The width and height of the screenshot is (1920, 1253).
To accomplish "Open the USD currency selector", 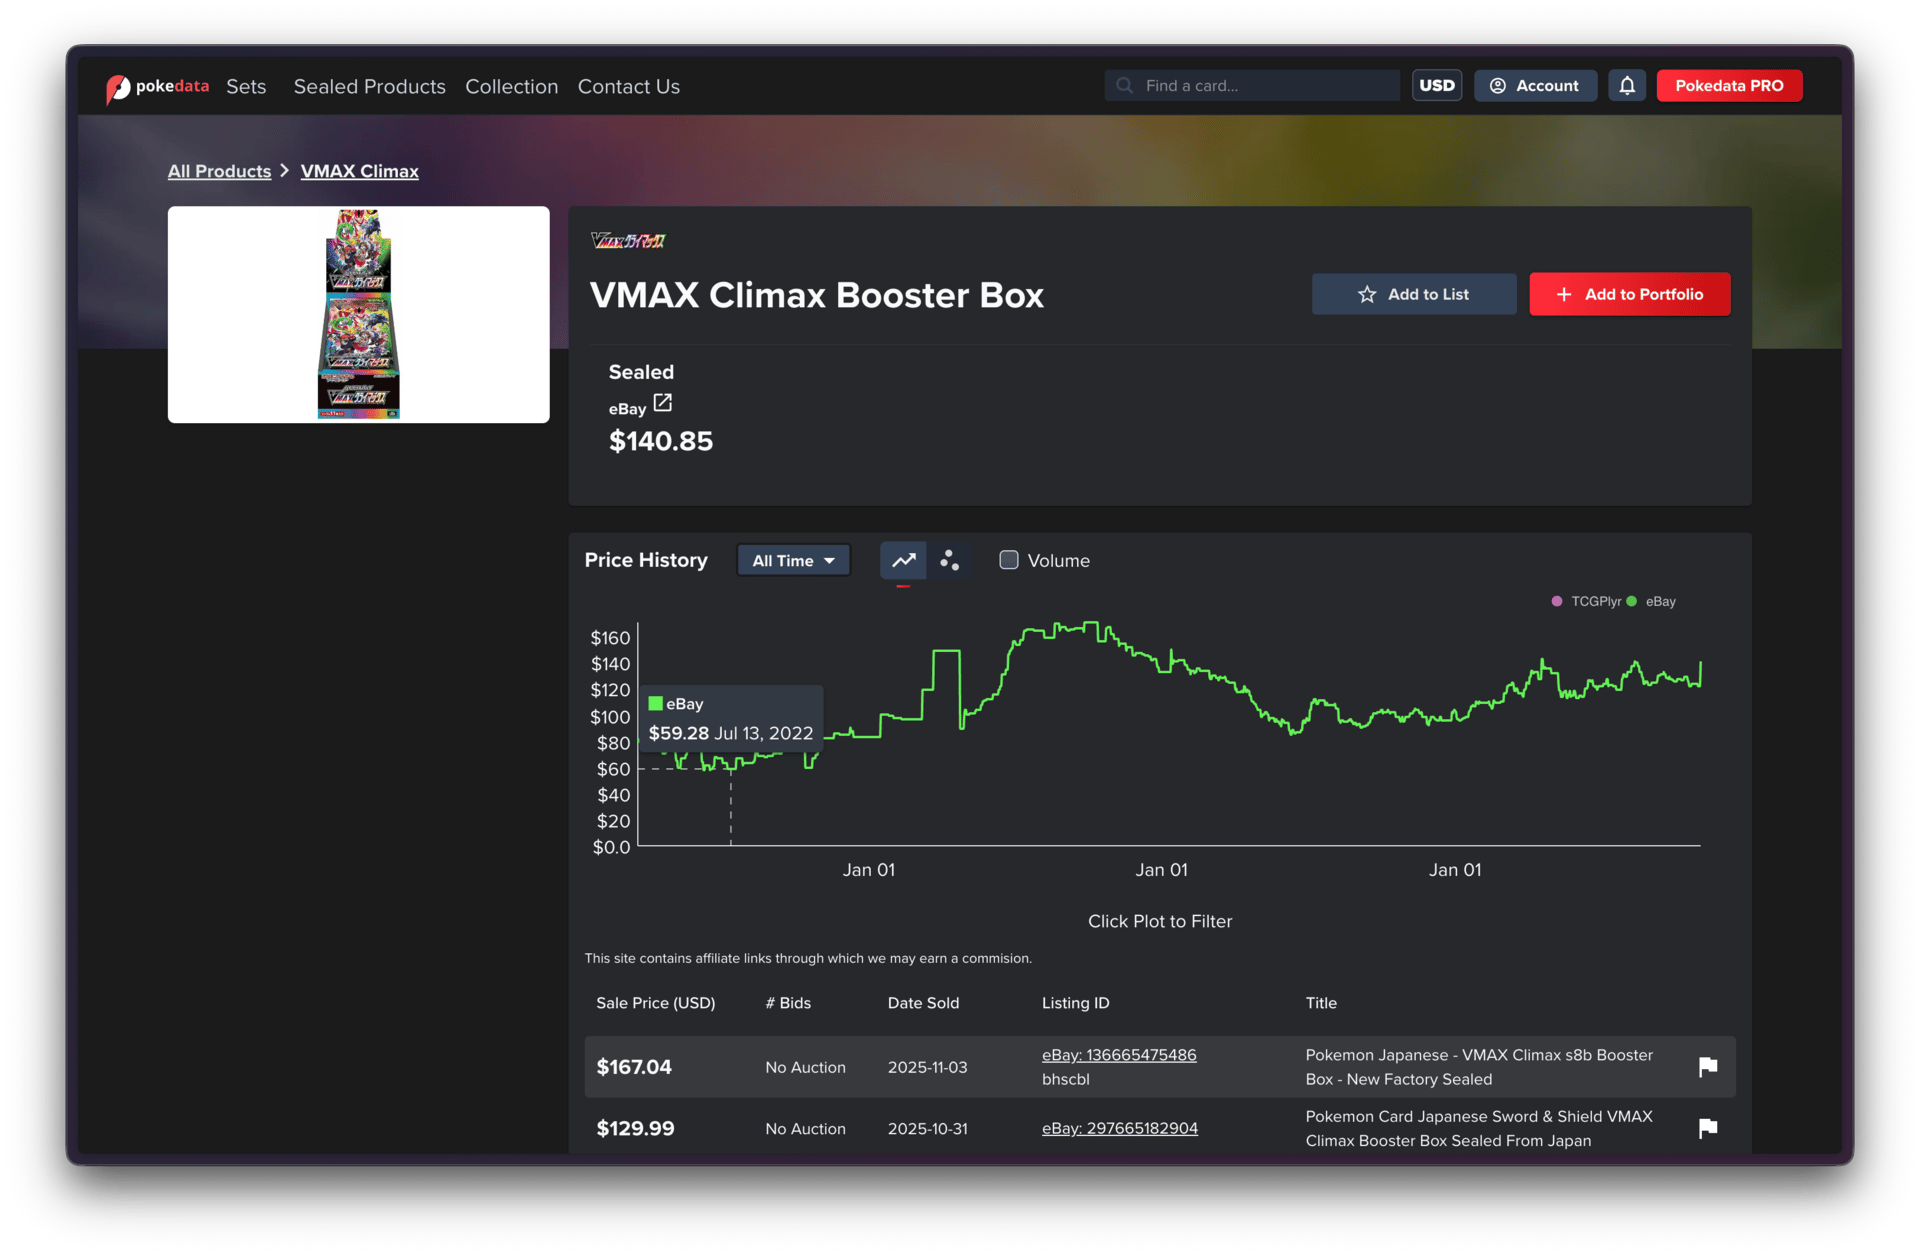I will [x=1437, y=86].
